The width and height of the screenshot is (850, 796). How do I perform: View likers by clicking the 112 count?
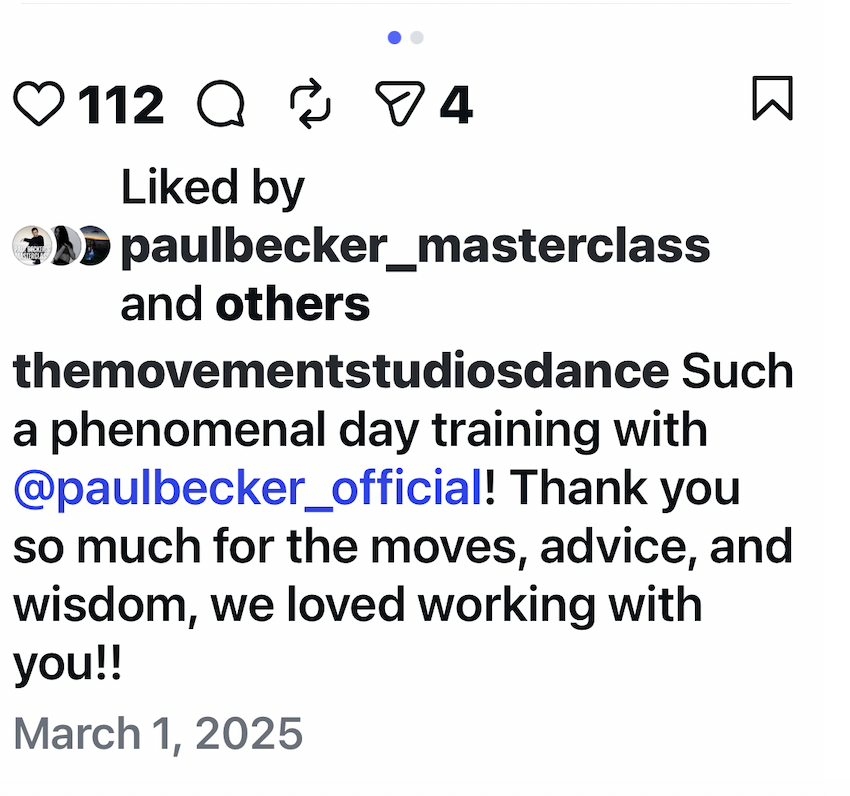120,103
